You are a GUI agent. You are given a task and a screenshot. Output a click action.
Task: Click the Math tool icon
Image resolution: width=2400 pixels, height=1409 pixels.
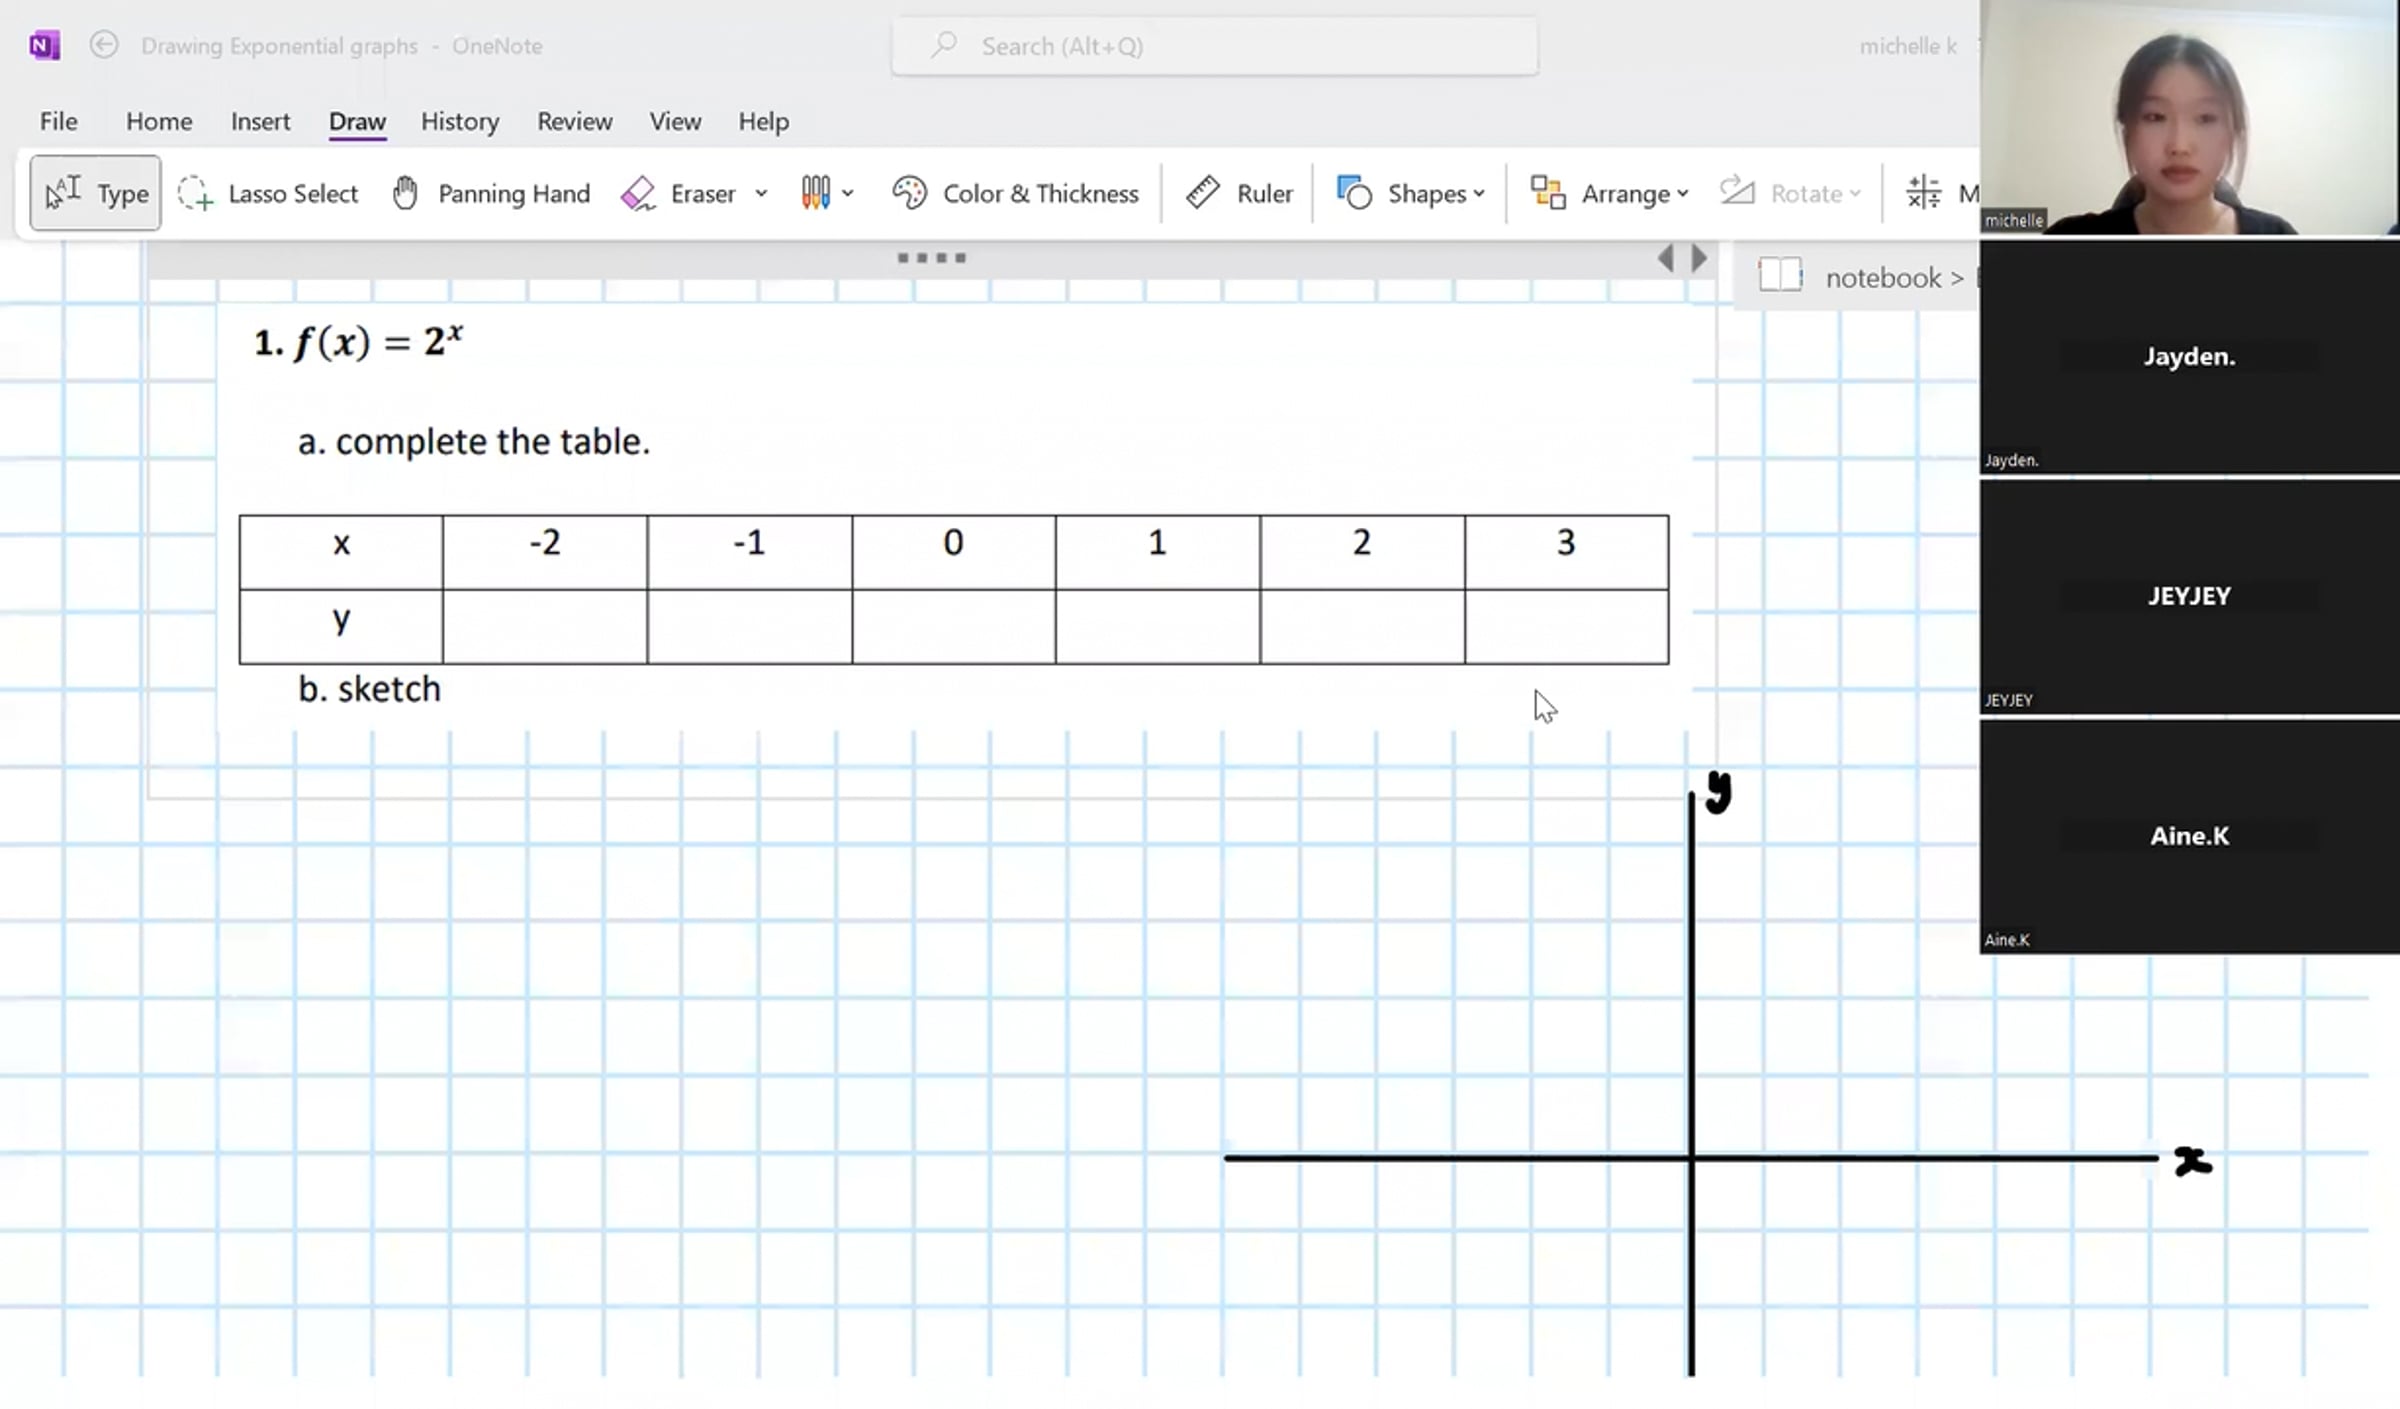[1923, 193]
